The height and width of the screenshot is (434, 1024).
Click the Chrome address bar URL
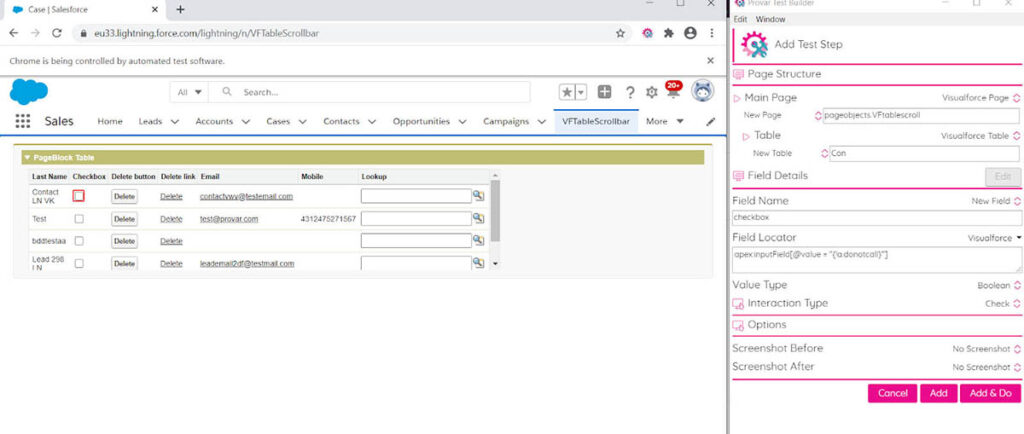pyautogui.click(x=206, y=33)
